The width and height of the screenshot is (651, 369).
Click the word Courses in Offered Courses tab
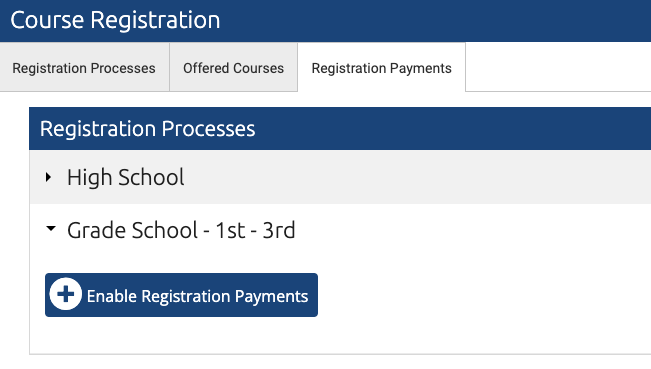[258, 68]
